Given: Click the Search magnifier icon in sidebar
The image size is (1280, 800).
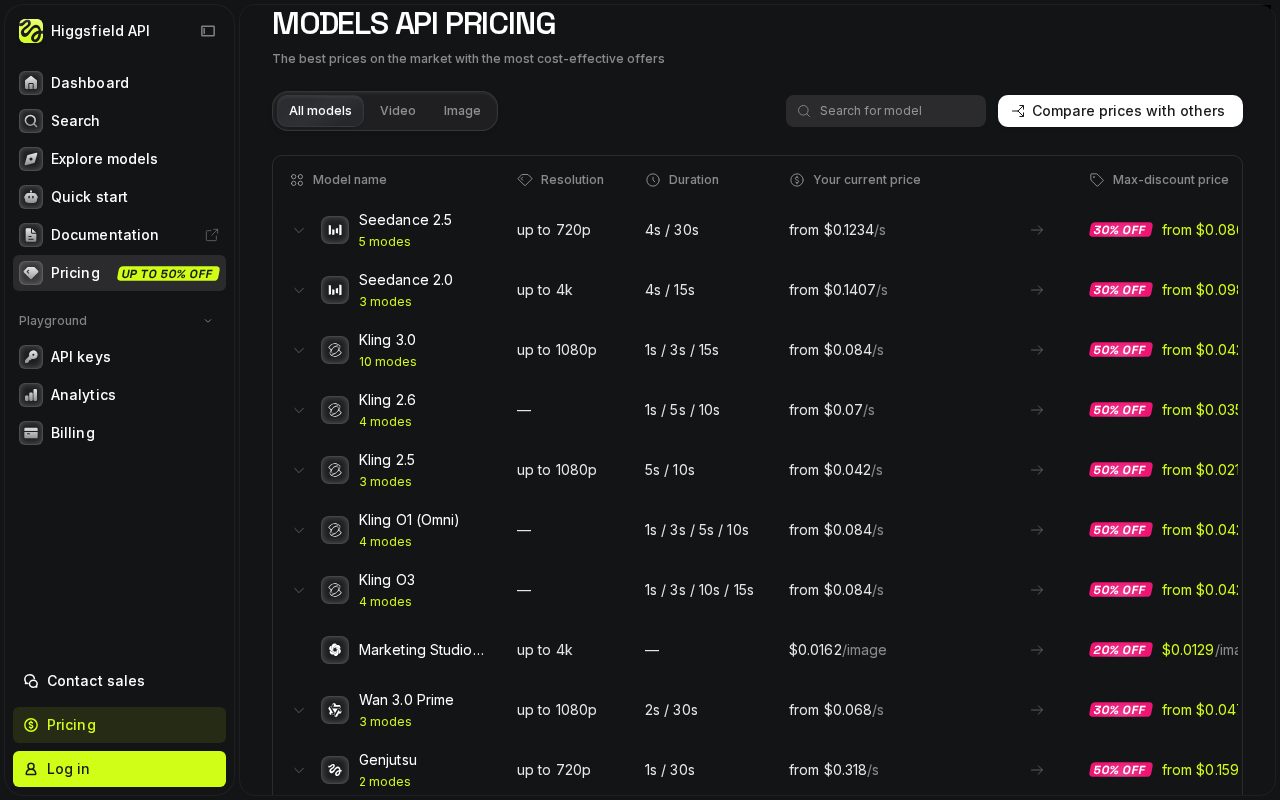Looking at the screenshot, I should [x=31, y=121].
